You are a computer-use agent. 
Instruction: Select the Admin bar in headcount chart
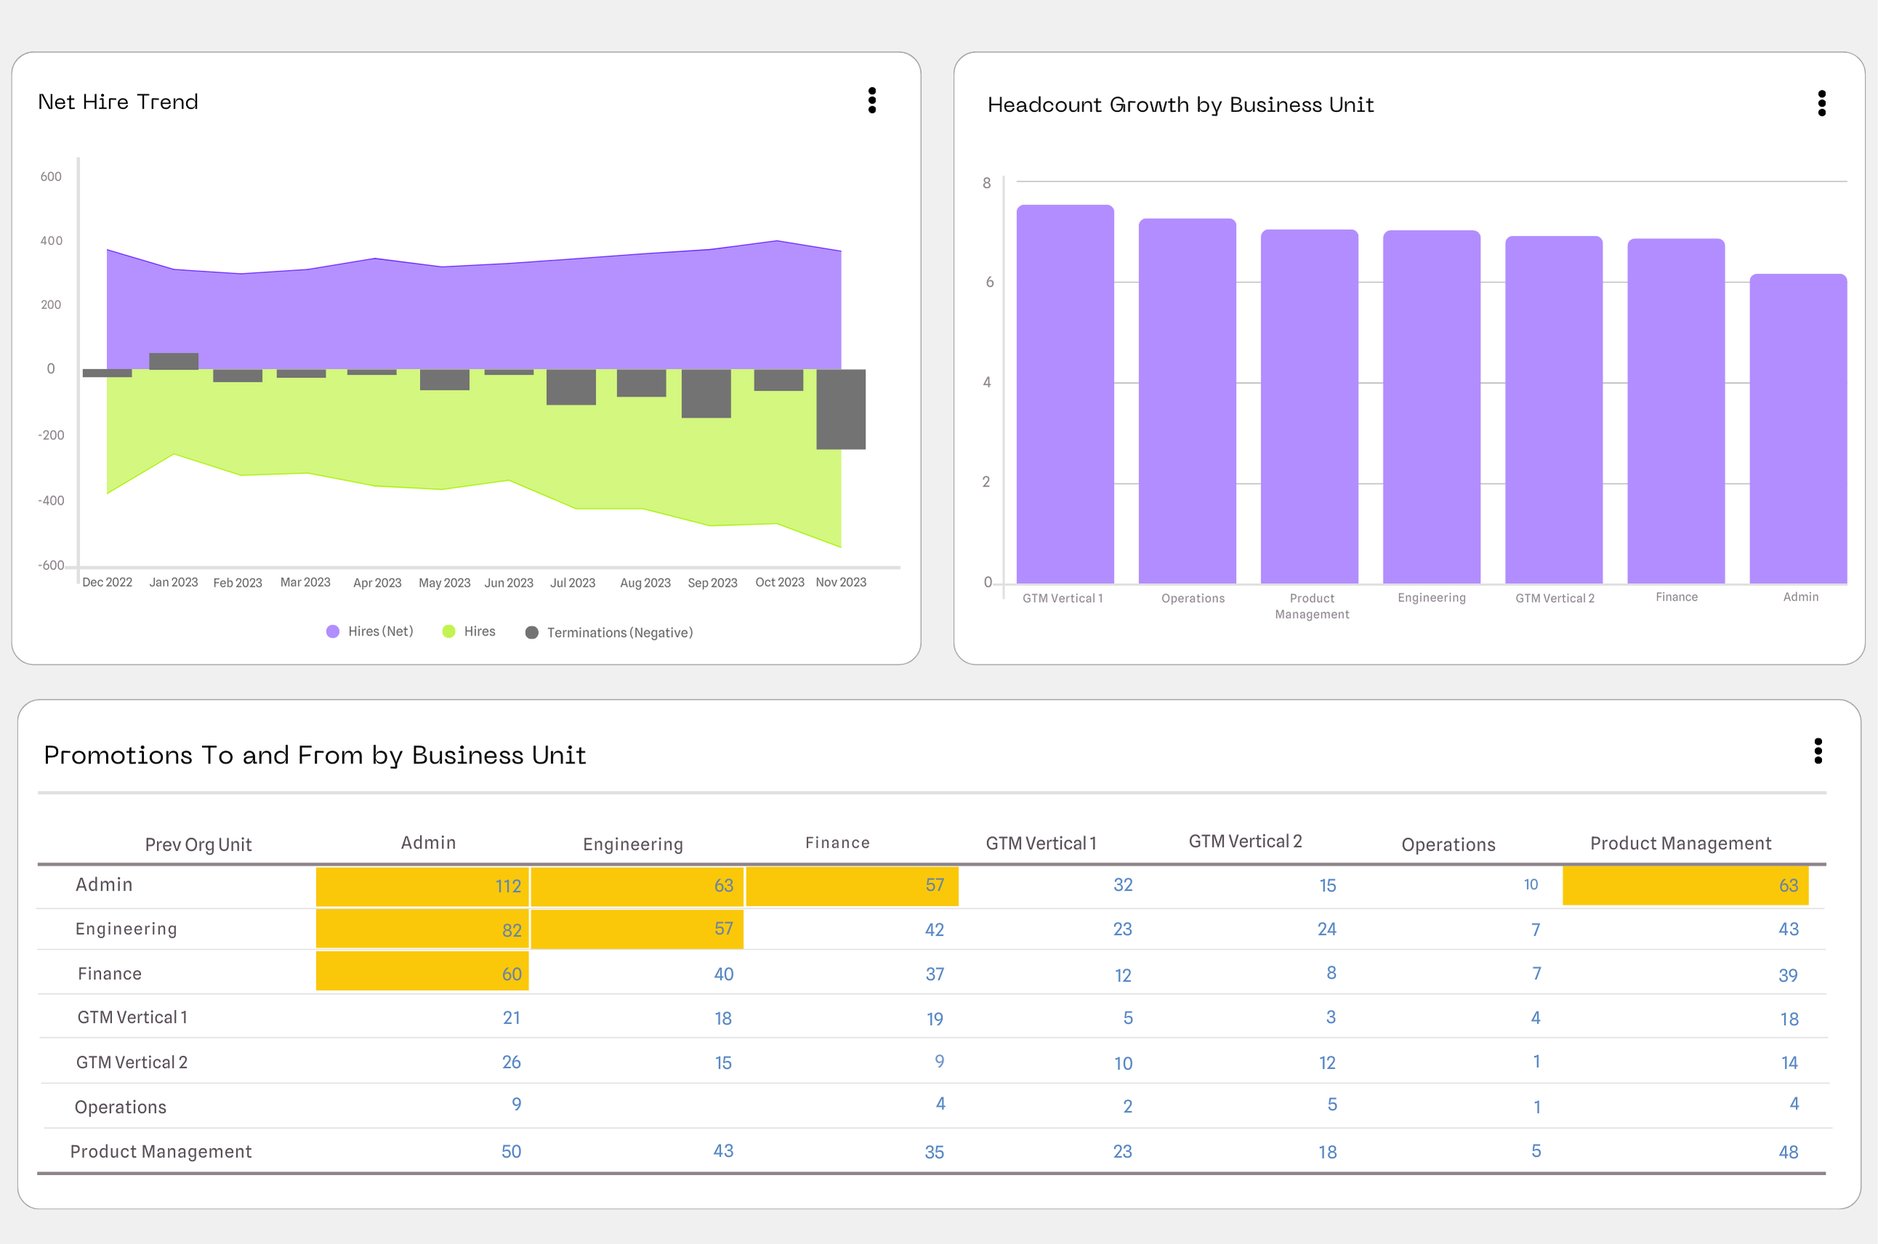click(1800, 425)
